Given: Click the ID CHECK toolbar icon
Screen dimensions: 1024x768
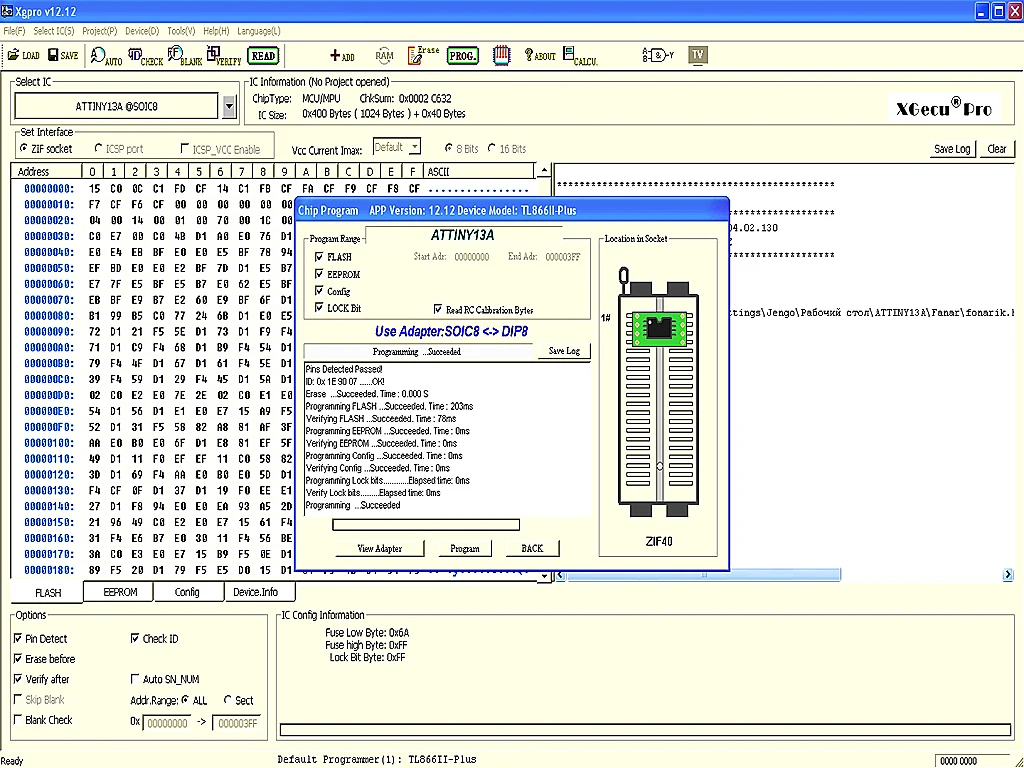Looking at the screenshot, I should pos(145,56).
